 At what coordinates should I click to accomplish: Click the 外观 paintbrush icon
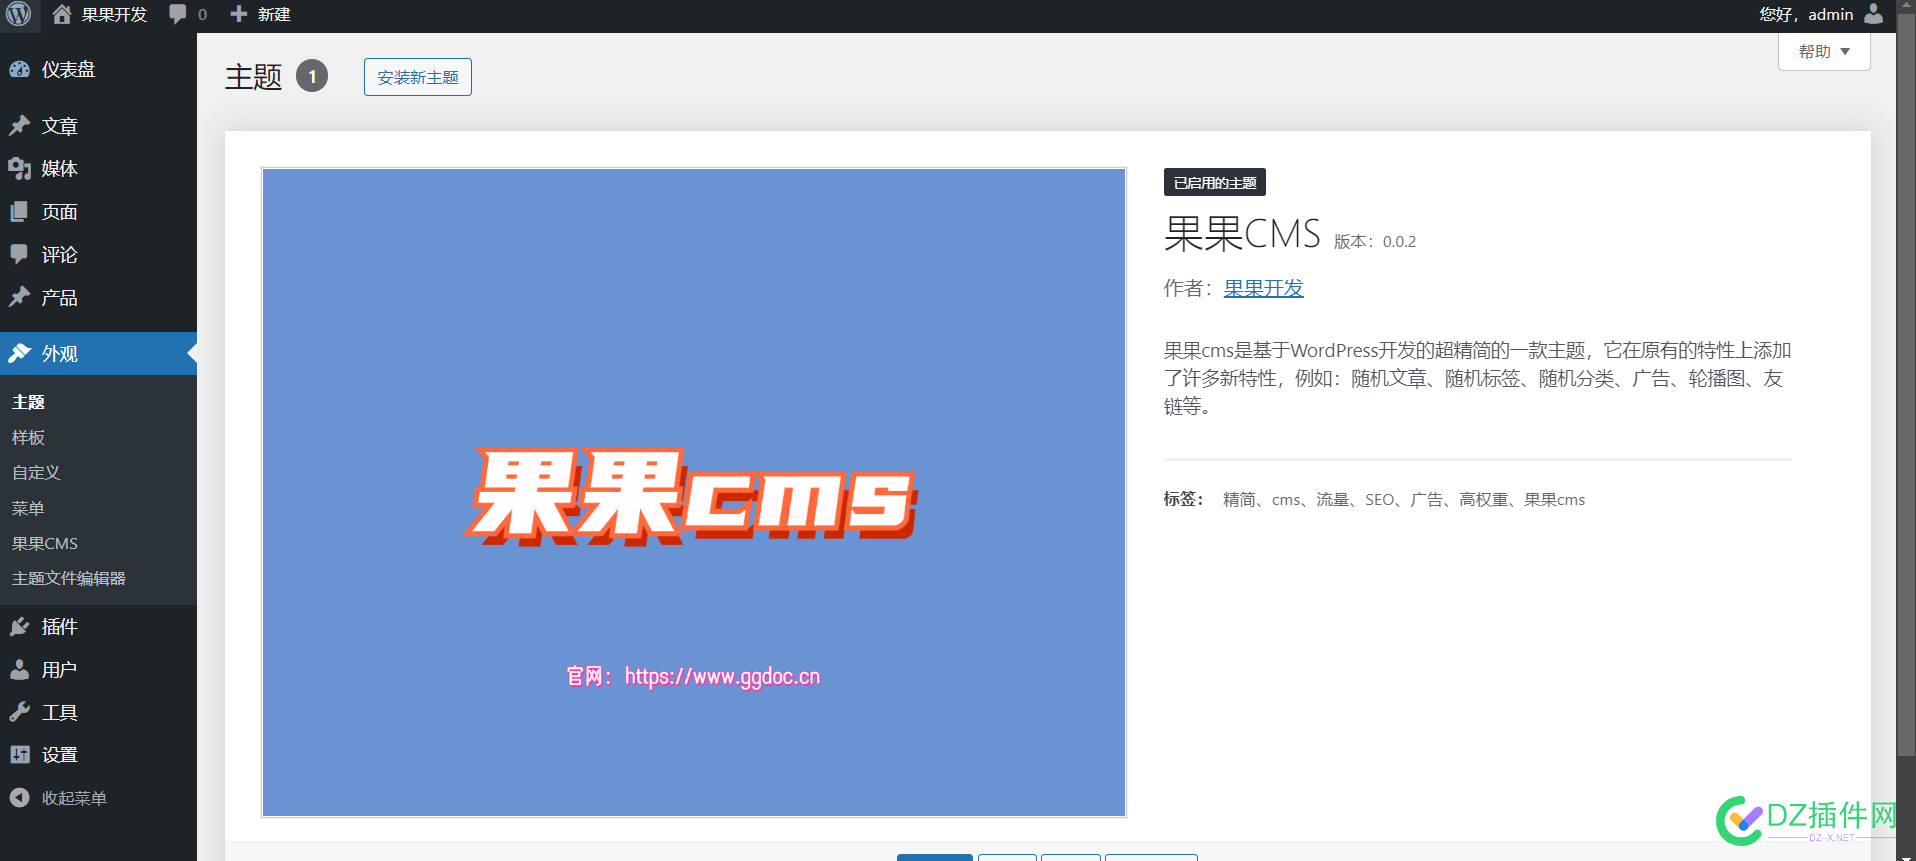(x=19, y=353)
